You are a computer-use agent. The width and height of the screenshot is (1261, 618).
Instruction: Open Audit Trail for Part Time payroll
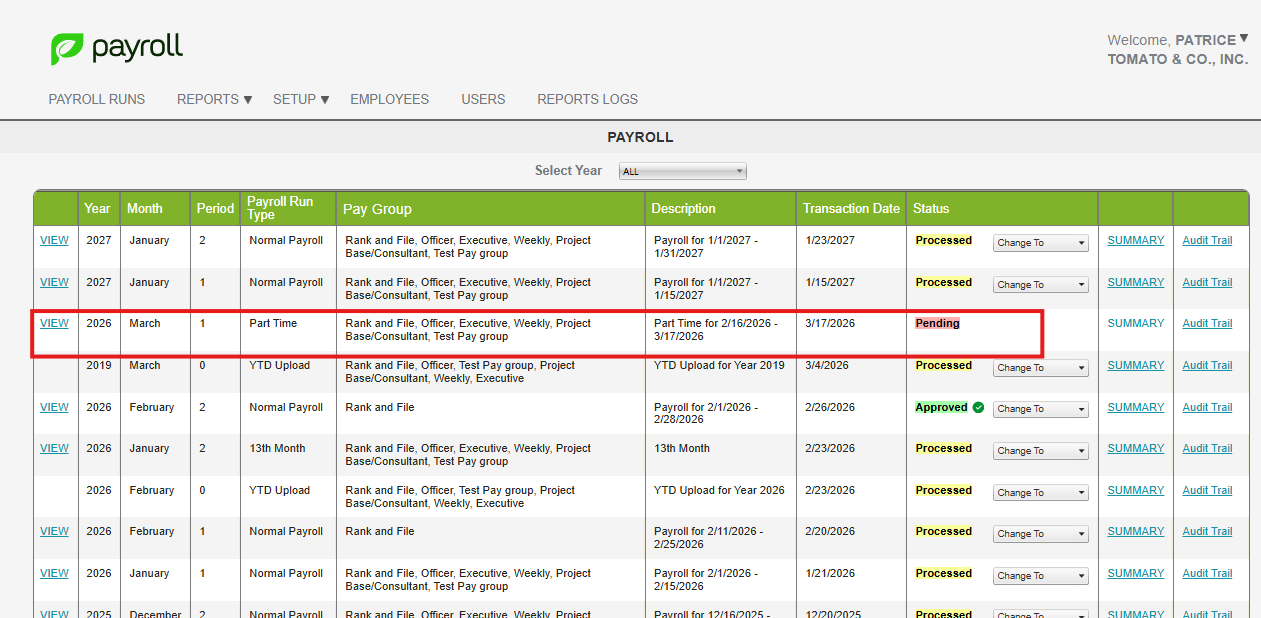pos(1207,323)
